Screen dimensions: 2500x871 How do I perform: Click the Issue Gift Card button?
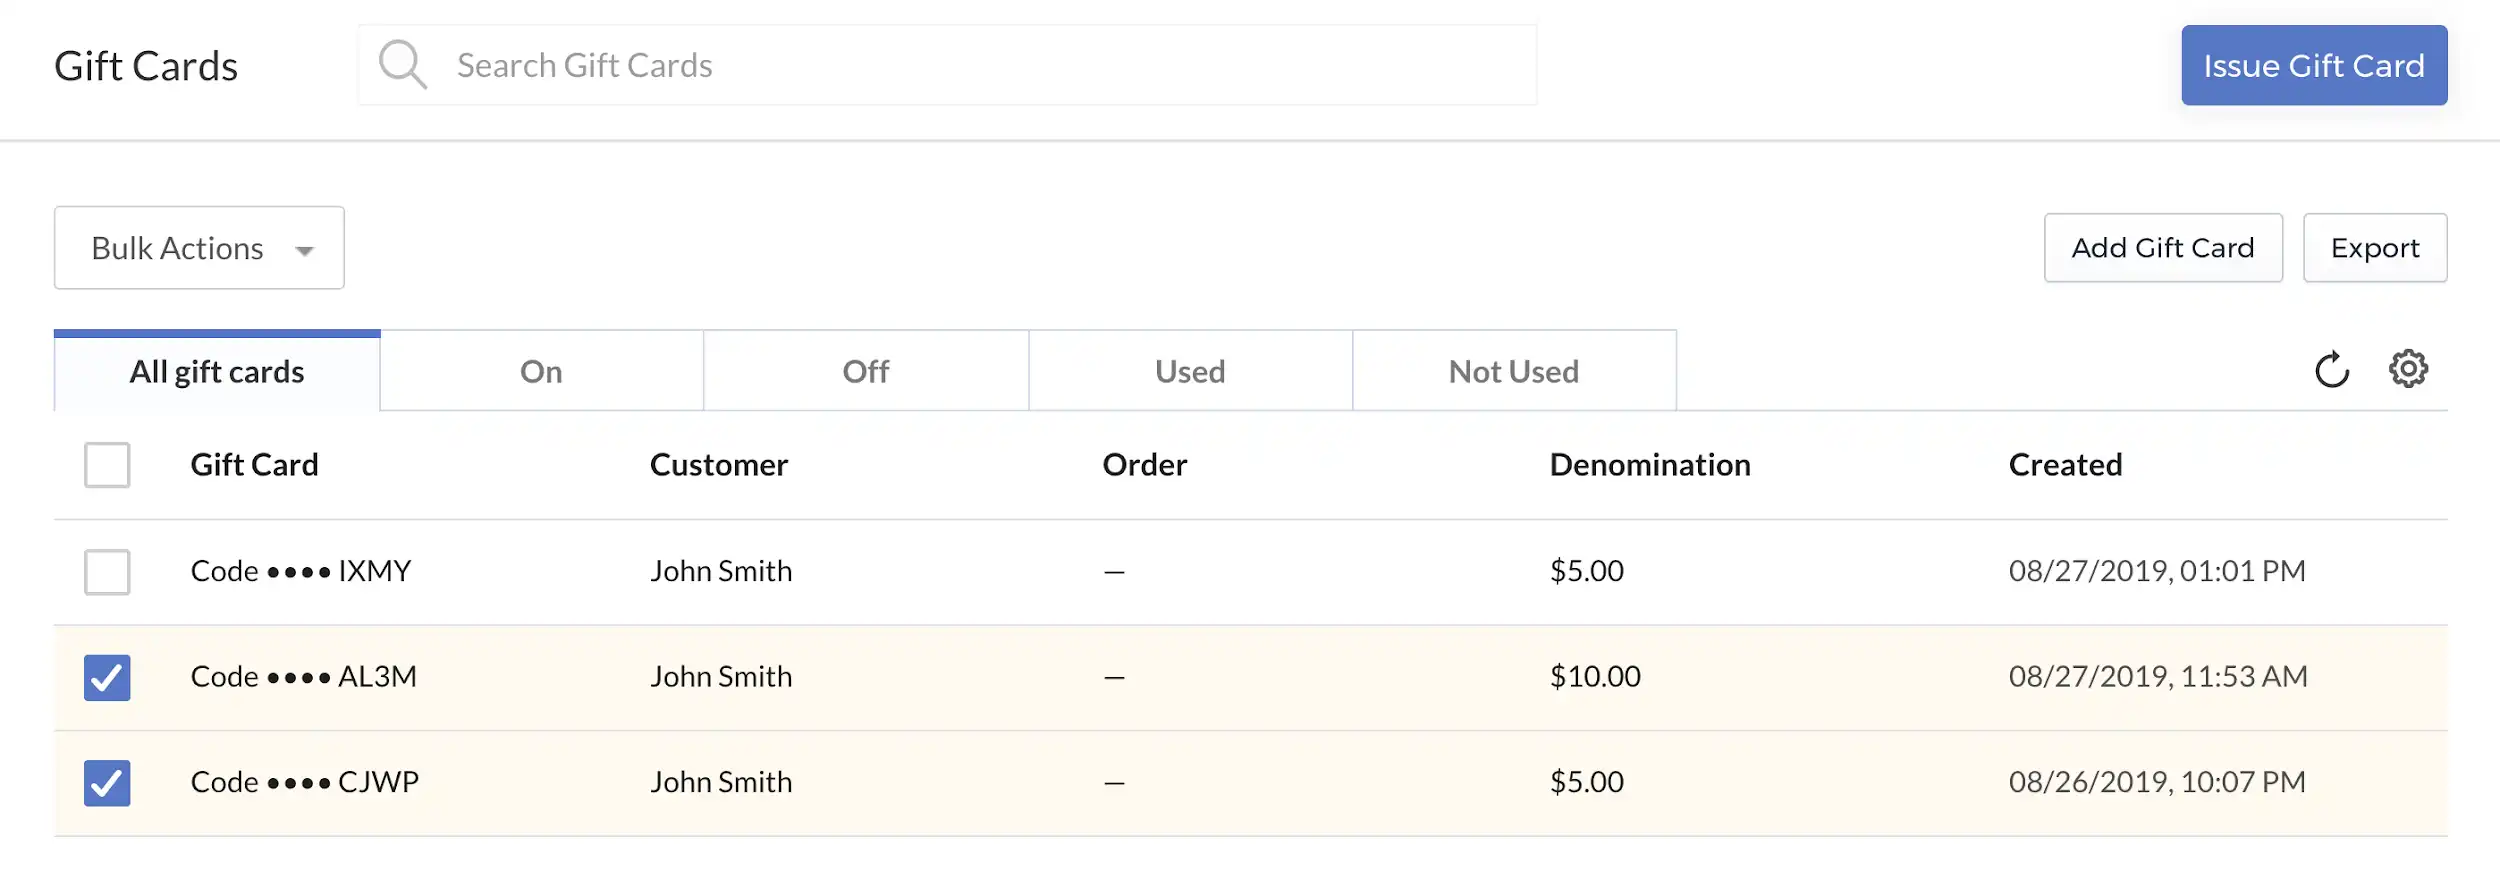[x=2314, y=65]
